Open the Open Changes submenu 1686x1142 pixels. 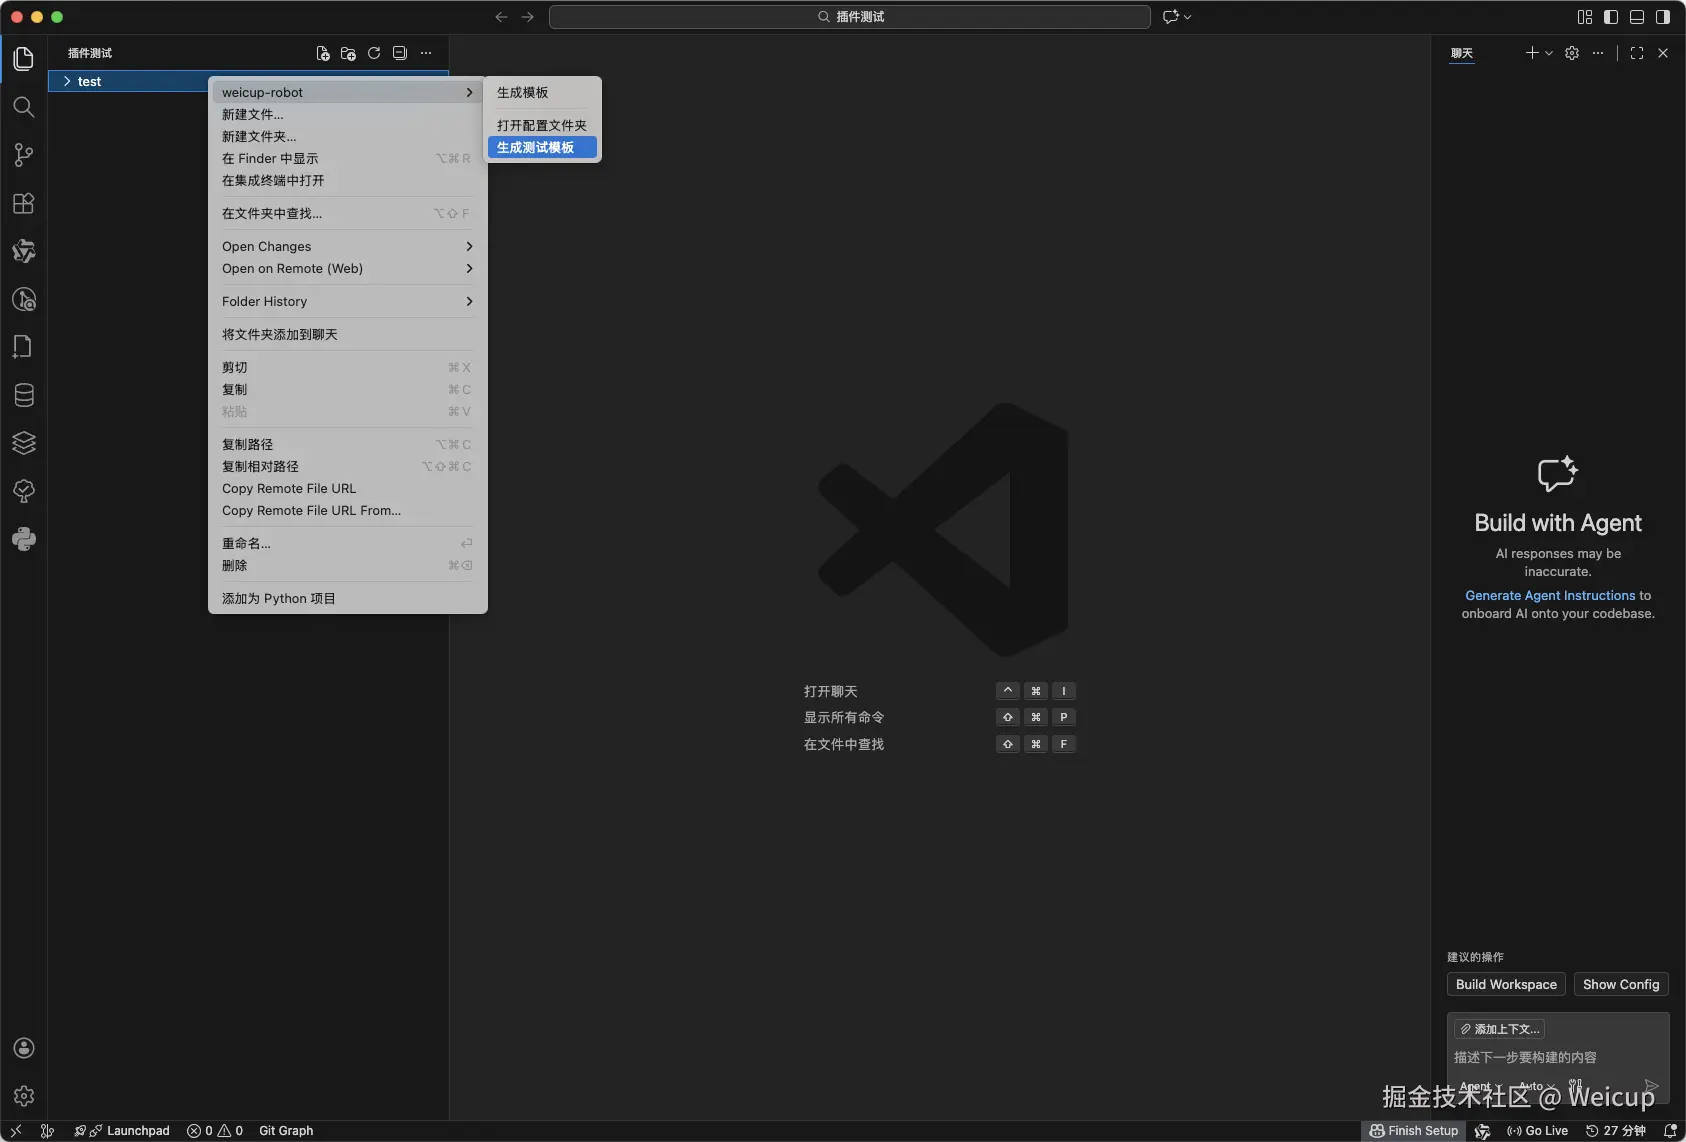[x=347, y=247]
